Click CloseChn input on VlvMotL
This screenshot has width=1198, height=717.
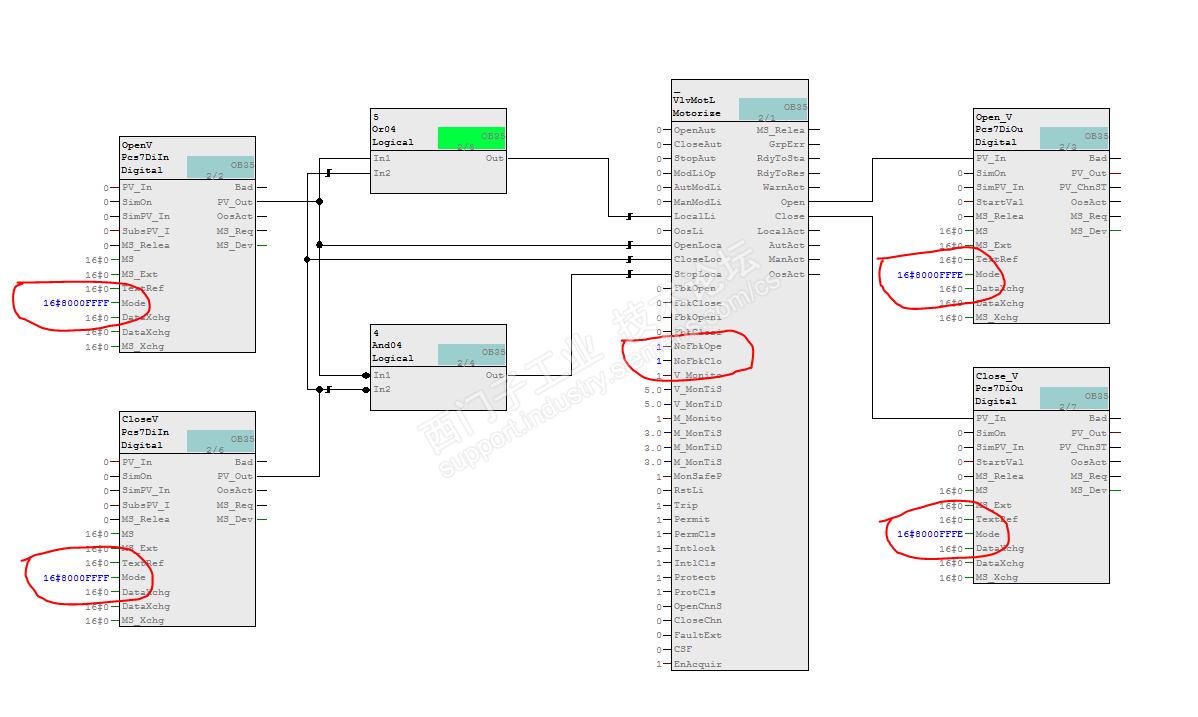pos(698,620)
